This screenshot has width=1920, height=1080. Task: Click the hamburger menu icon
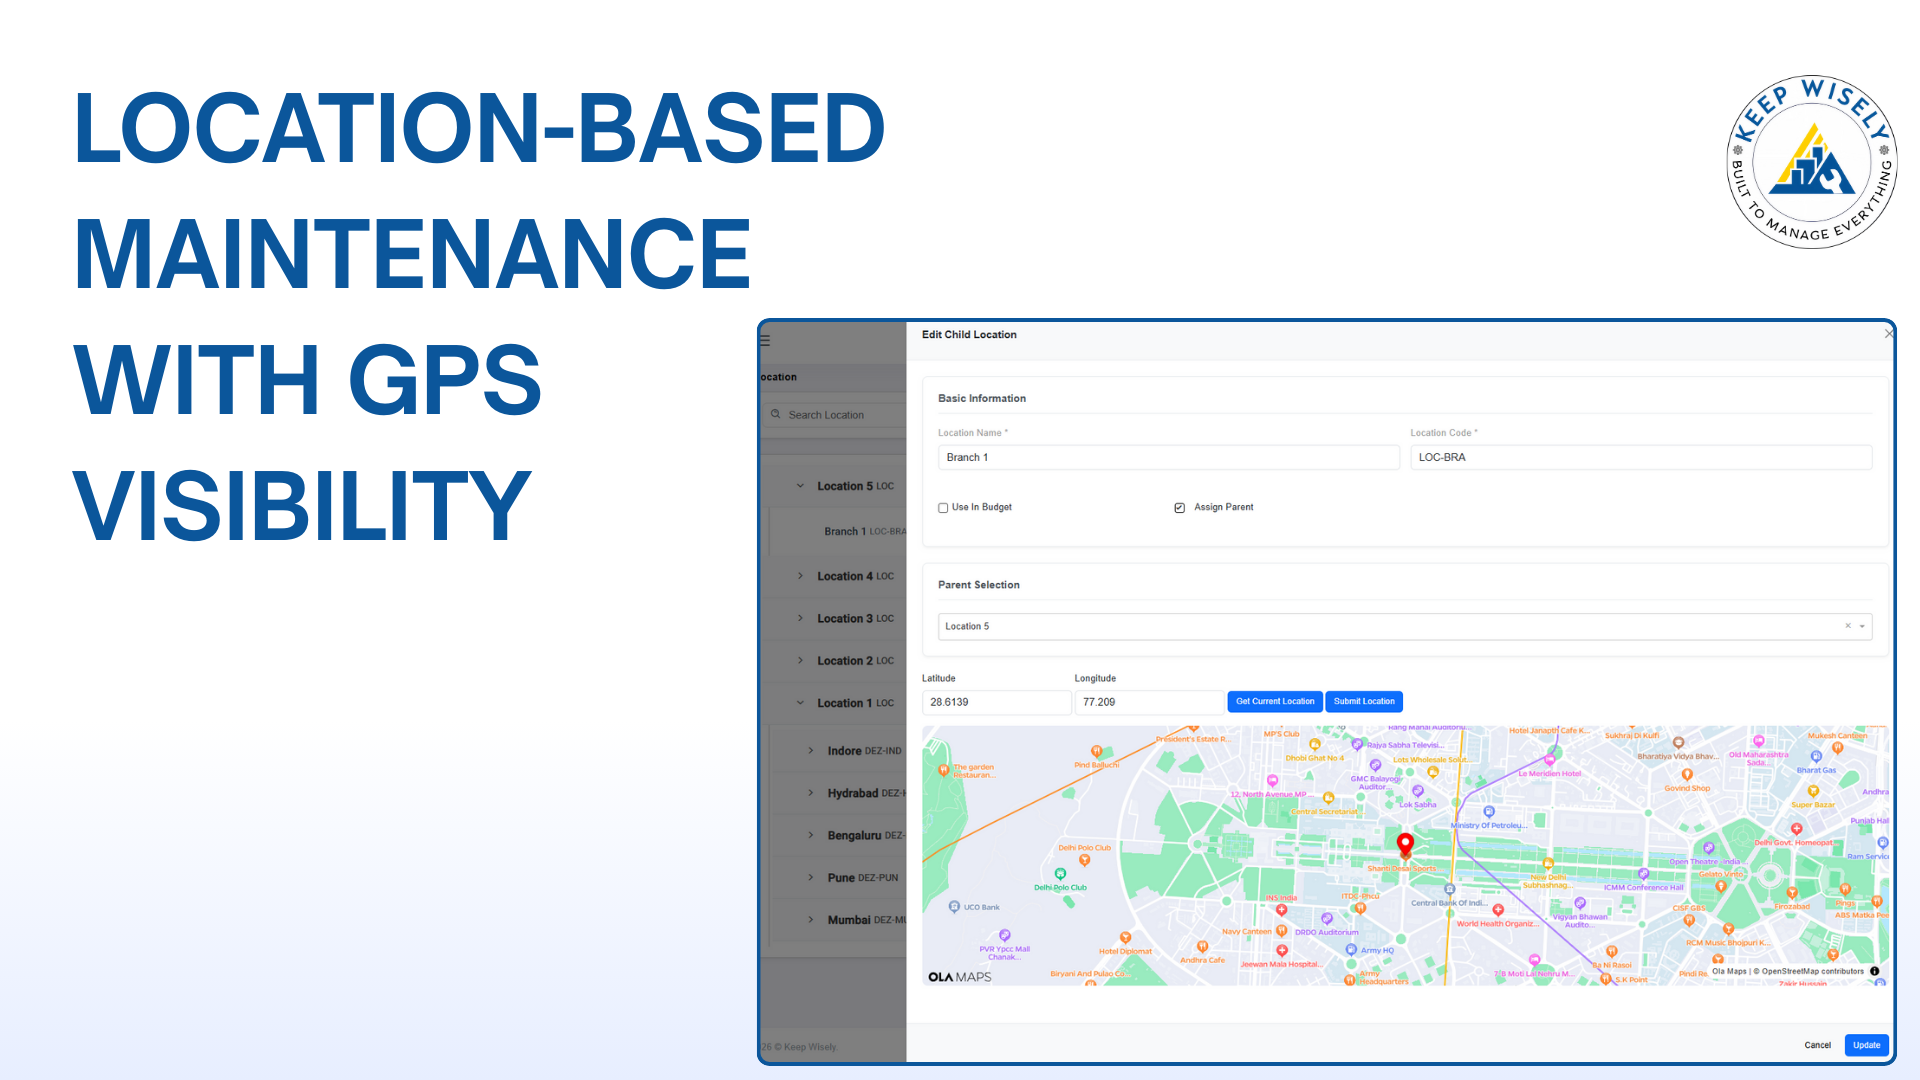pyautogui.click(x=766, y=340)
